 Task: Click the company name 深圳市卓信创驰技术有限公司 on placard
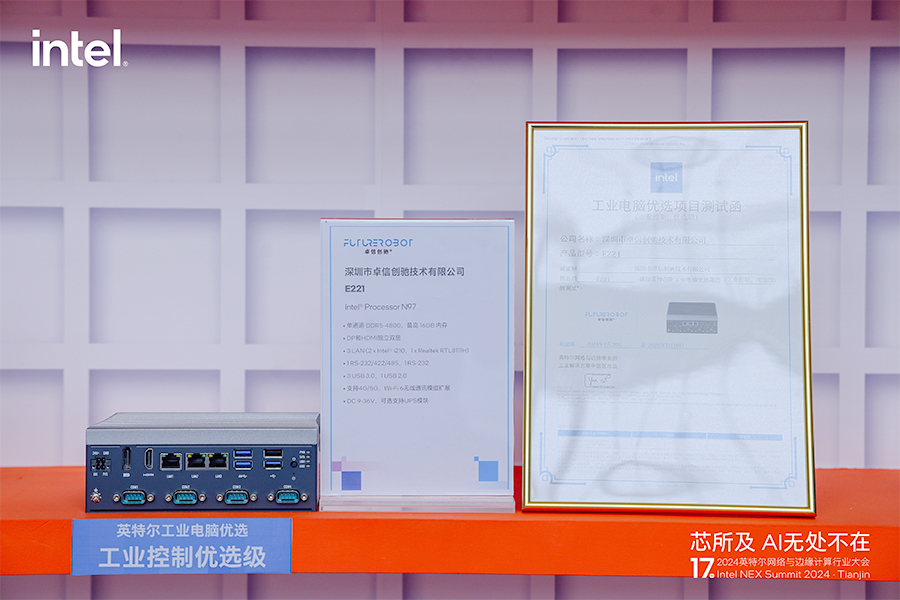(x=404, y=272)
